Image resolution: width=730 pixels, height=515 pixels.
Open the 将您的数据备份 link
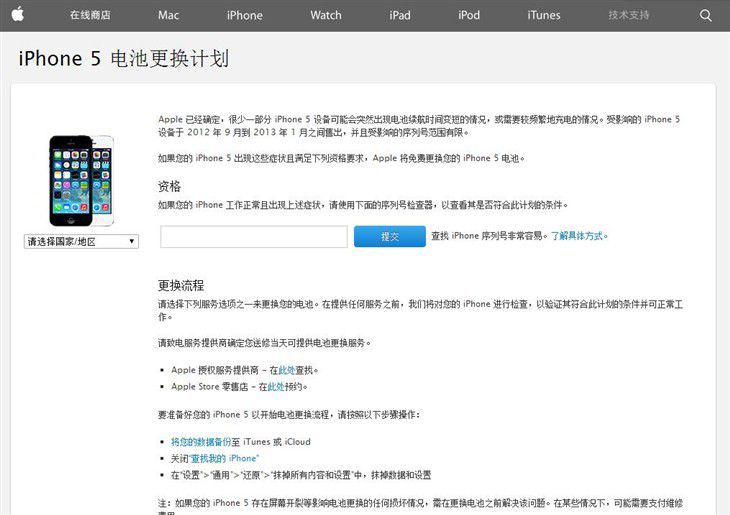point(201,442)
